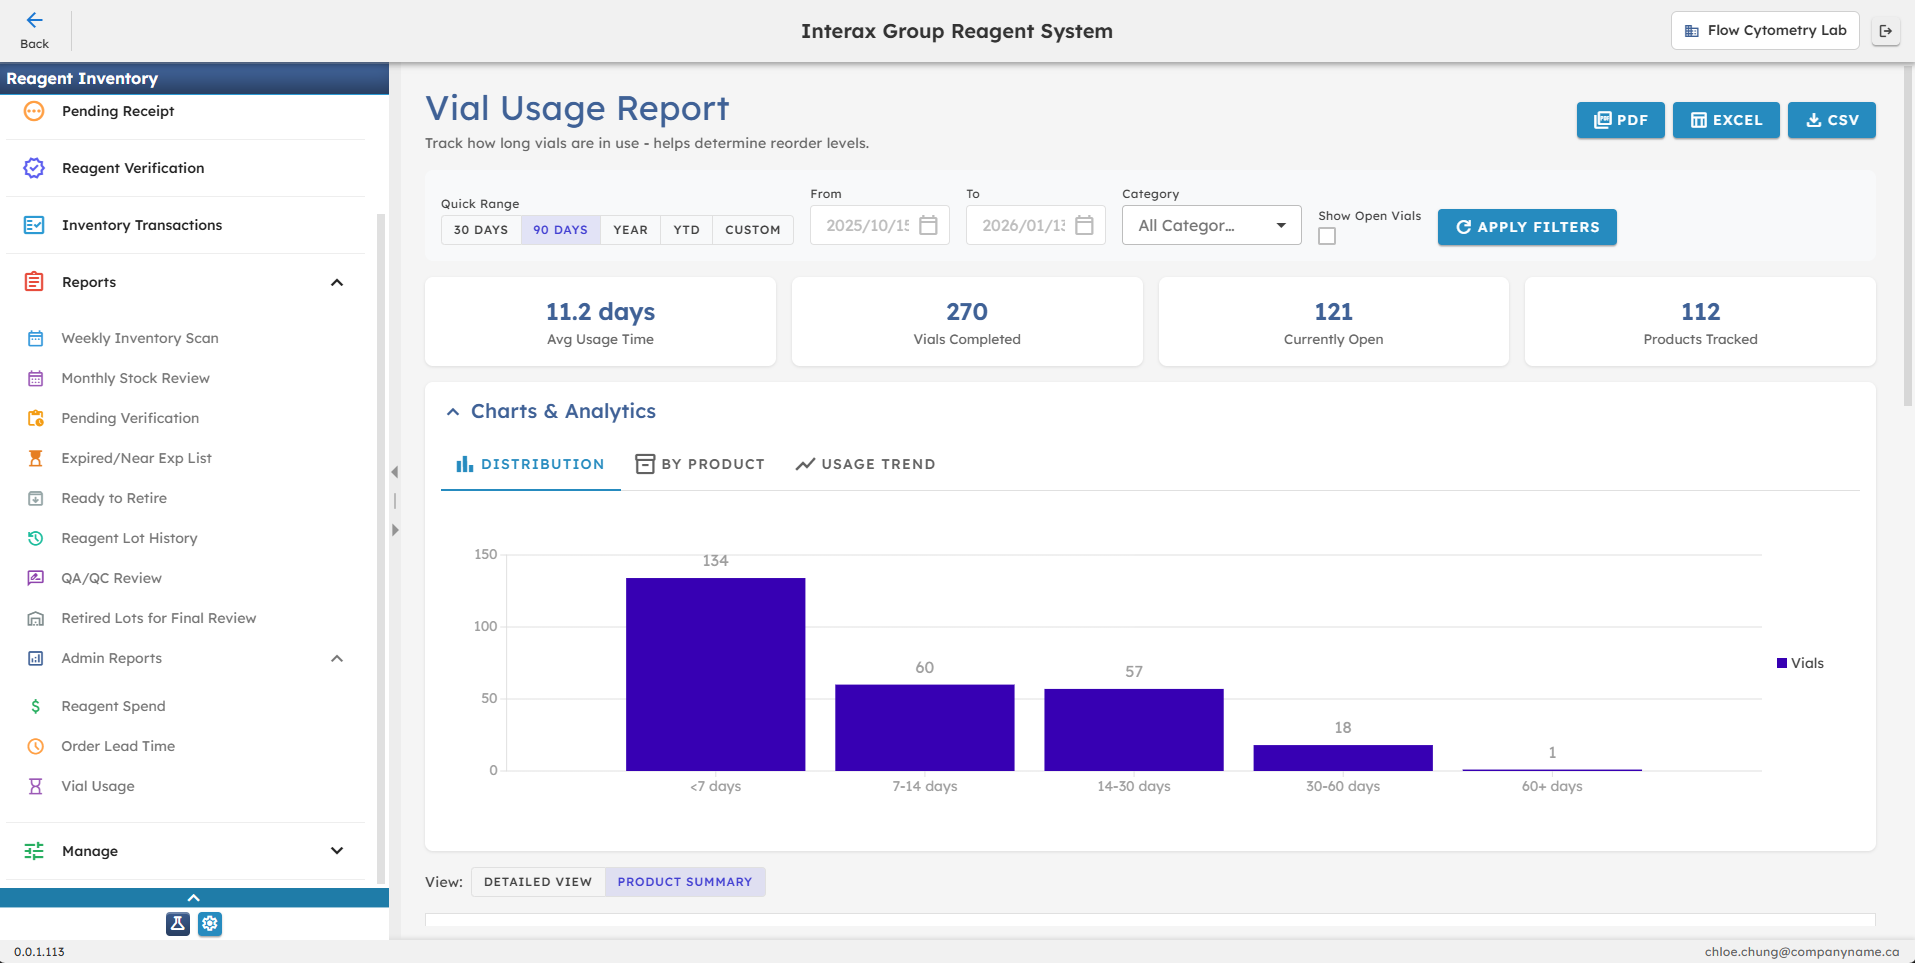The image size is (1915, 963).
Task: Select the Reagent Lot History icon
Action: pos(34,538)
